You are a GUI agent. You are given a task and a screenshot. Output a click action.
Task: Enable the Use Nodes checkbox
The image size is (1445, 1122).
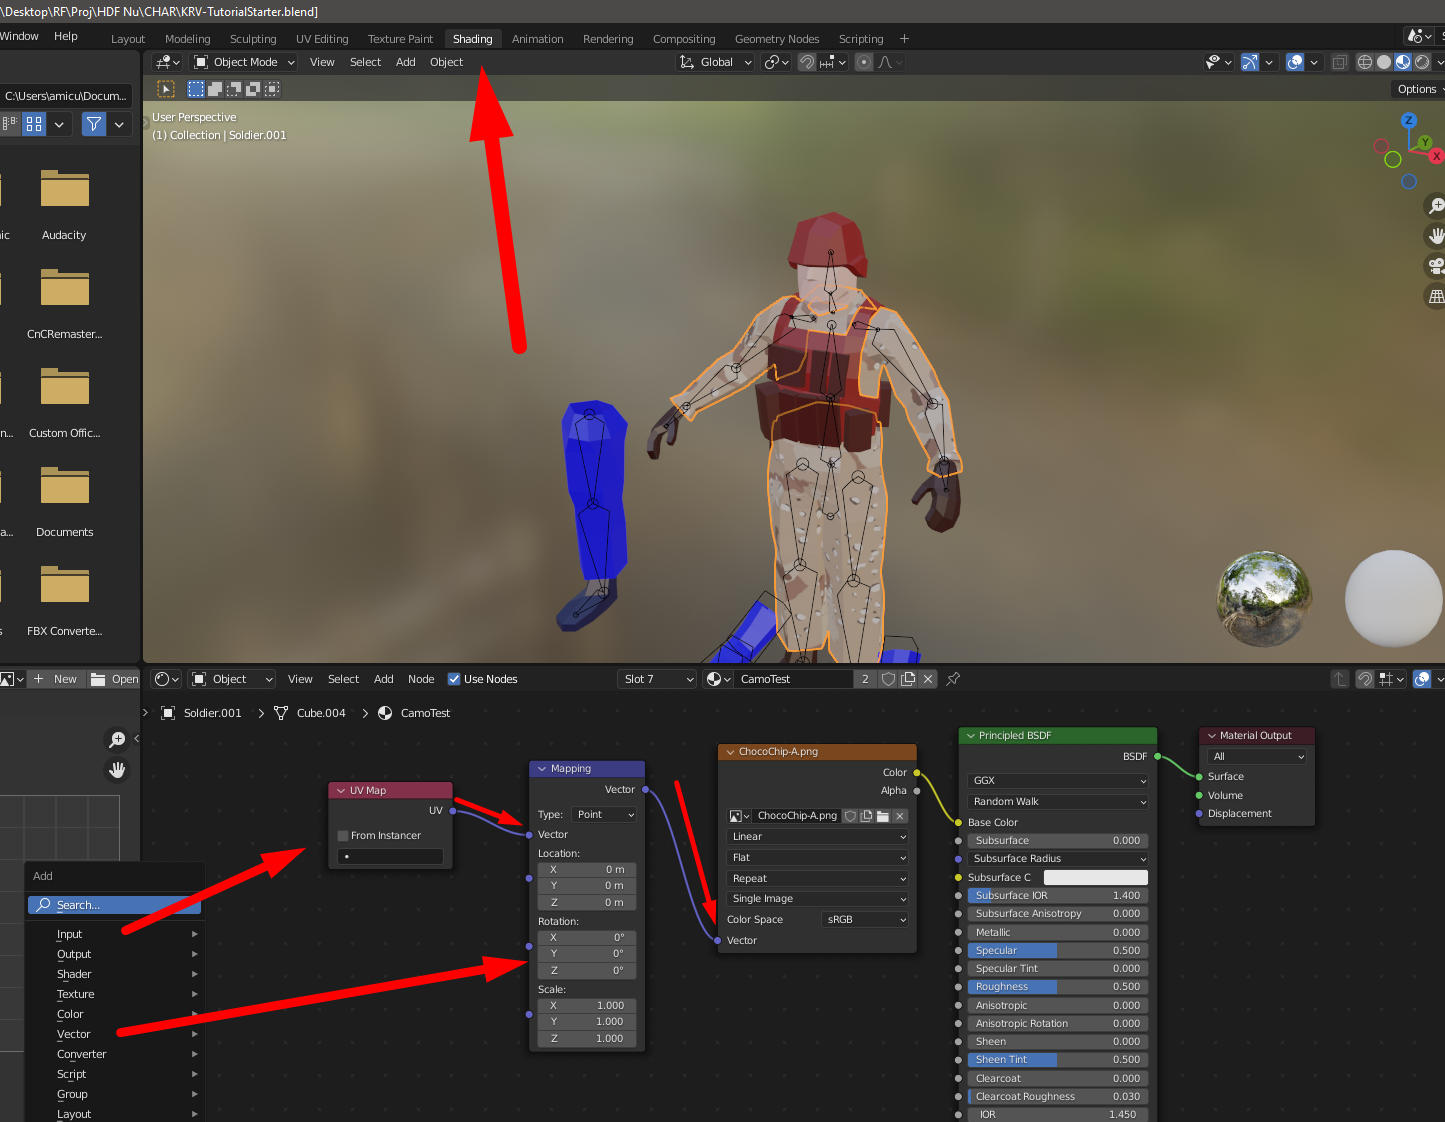pyautogui.click(x=454, y=679)
